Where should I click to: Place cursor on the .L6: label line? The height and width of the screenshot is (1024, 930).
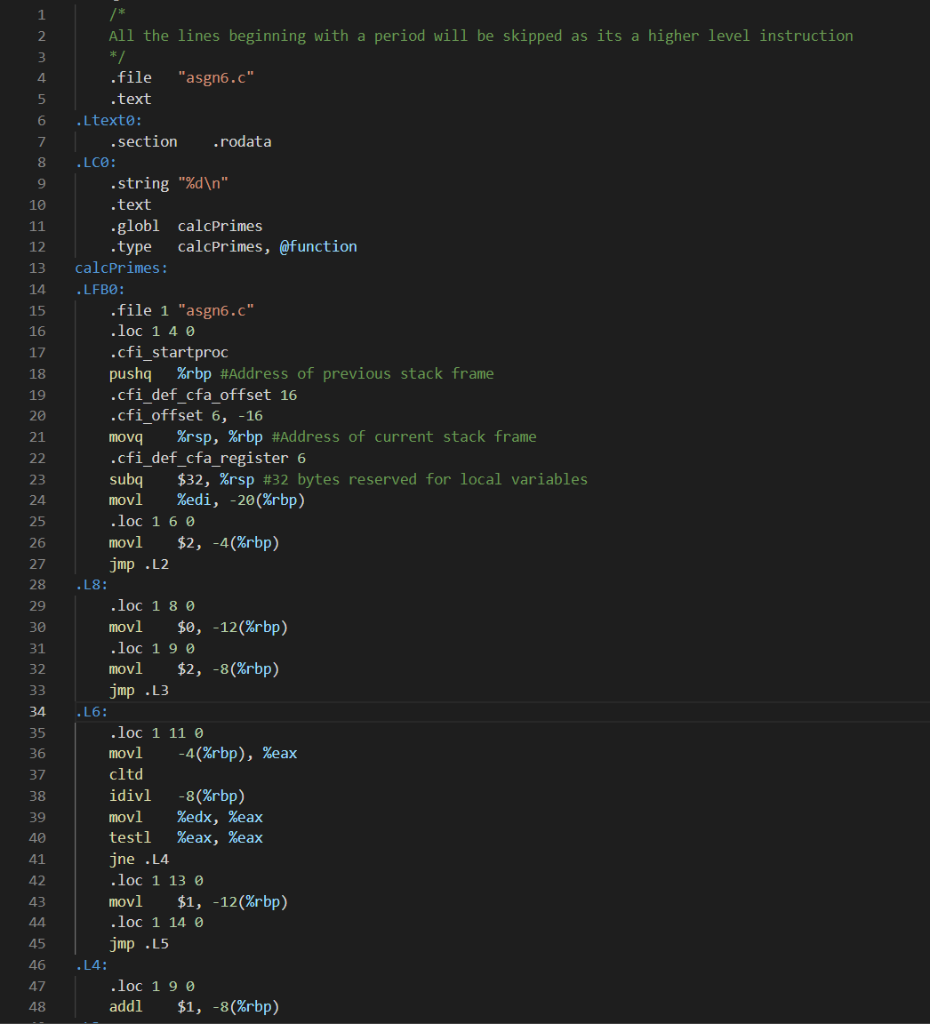90,711
